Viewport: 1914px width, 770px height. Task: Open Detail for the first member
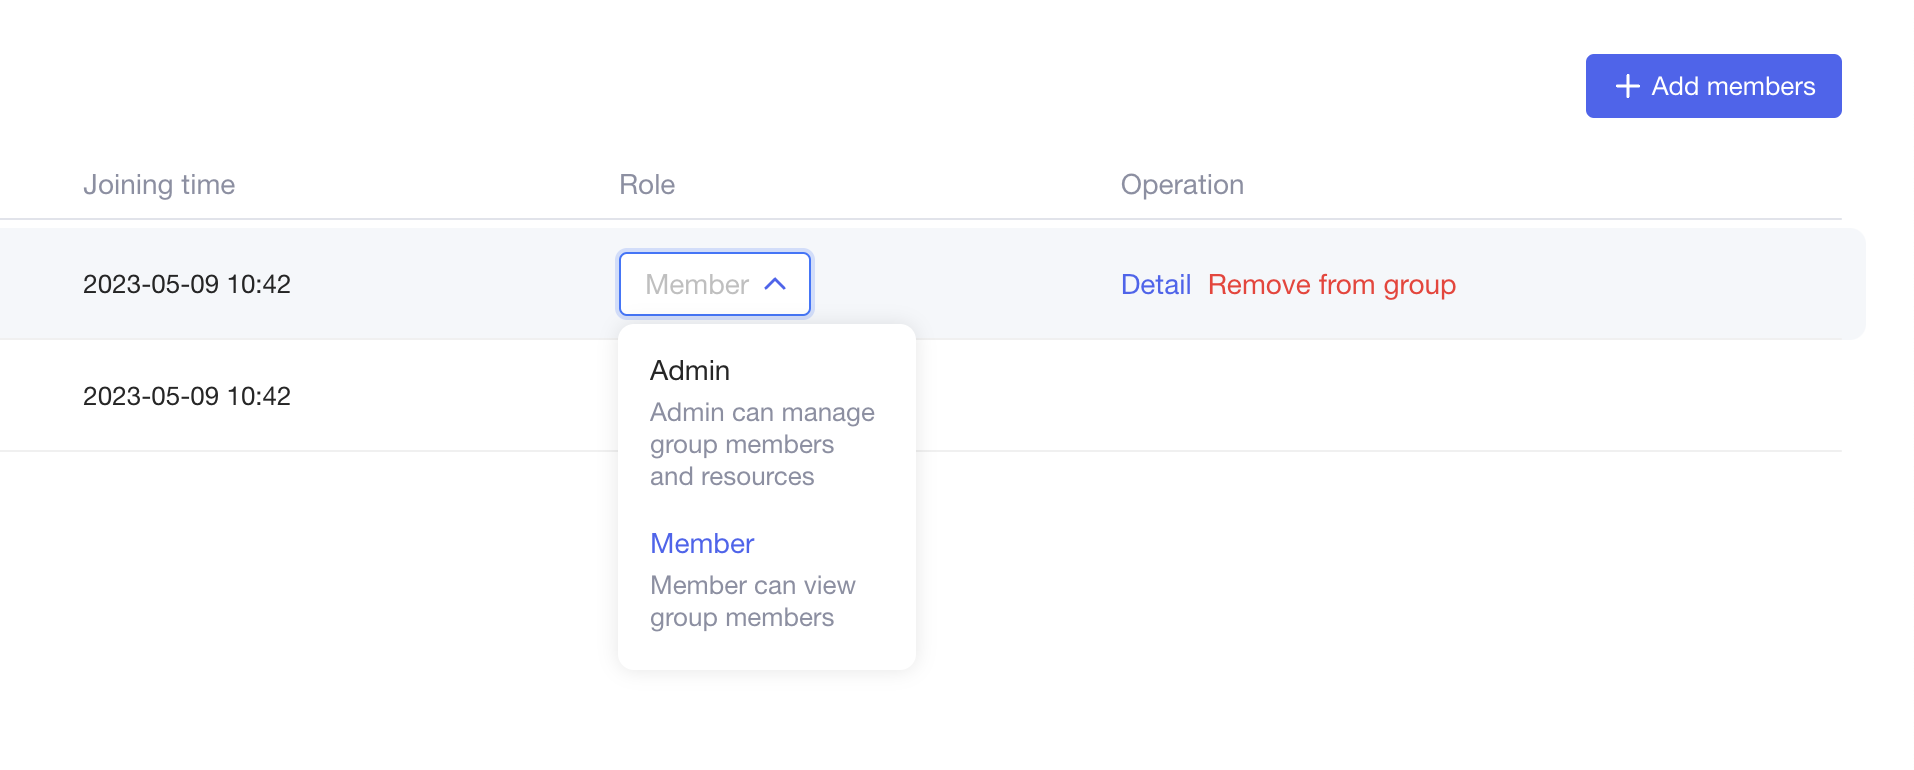pyautogui.click(x=1155, y=285)
